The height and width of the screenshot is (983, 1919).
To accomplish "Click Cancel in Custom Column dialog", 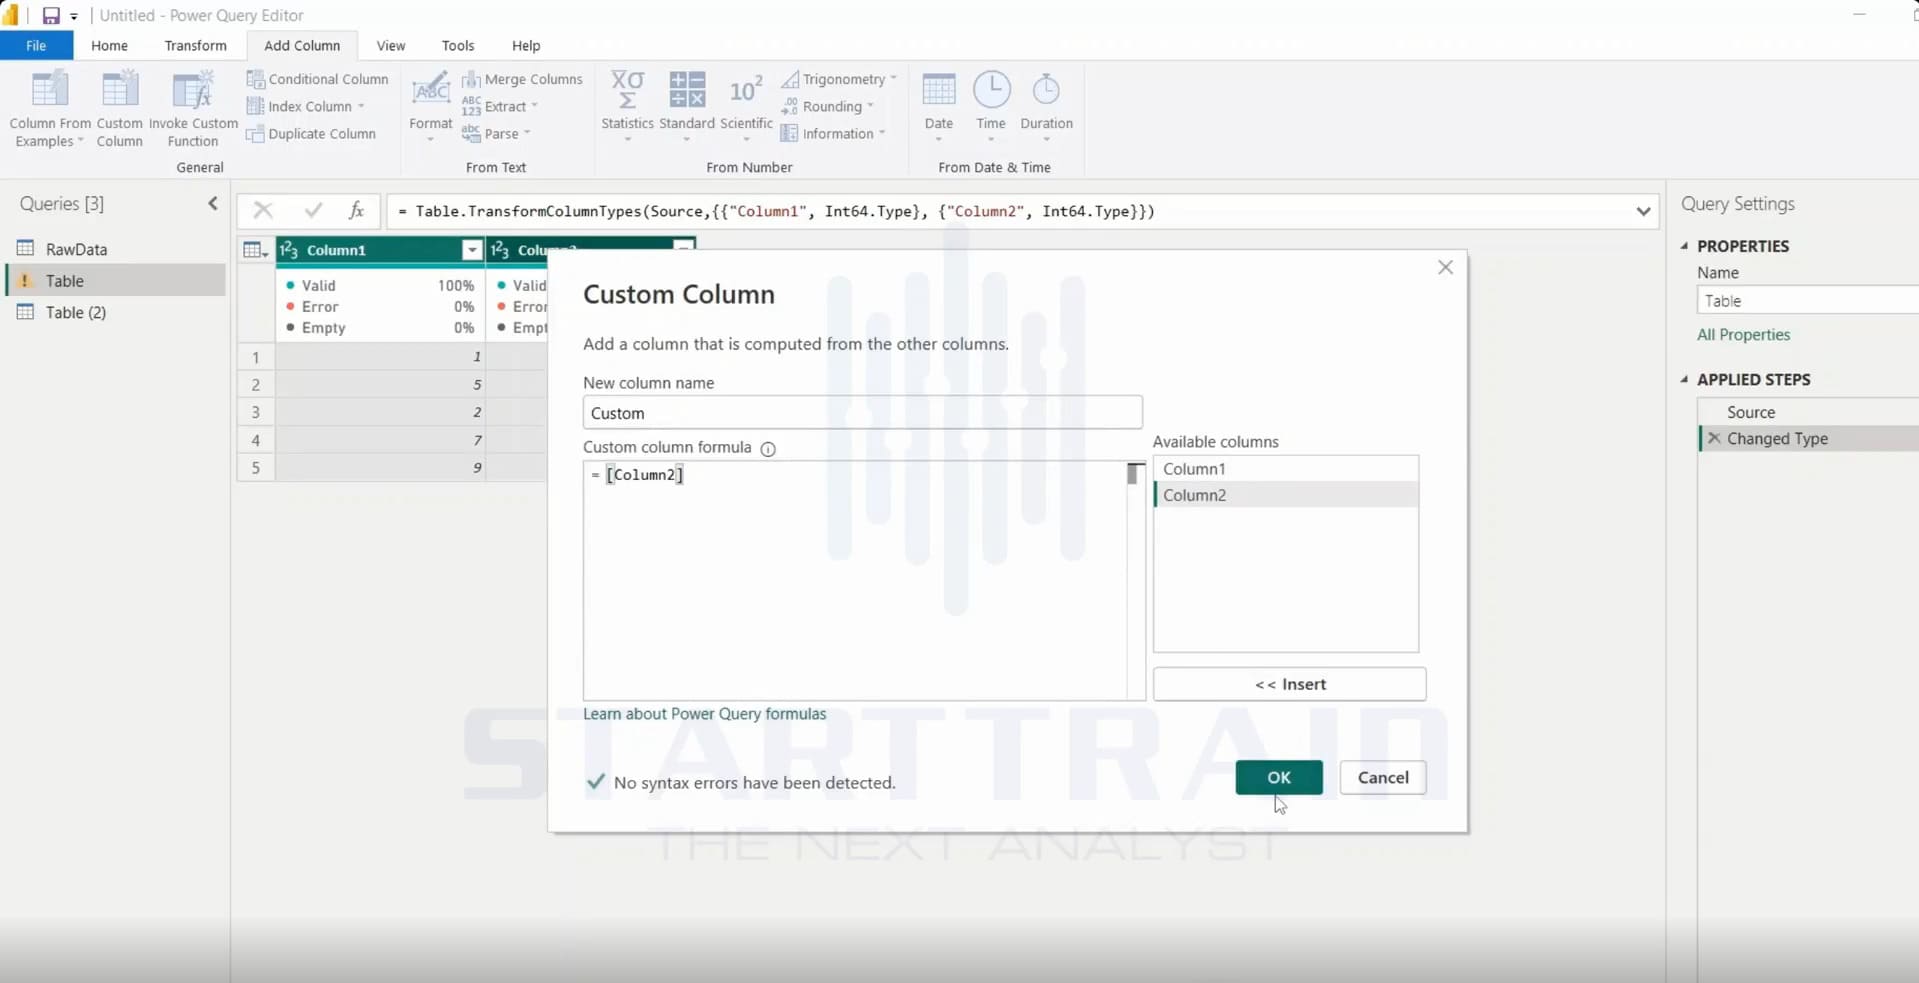I will click(1383, 777).
